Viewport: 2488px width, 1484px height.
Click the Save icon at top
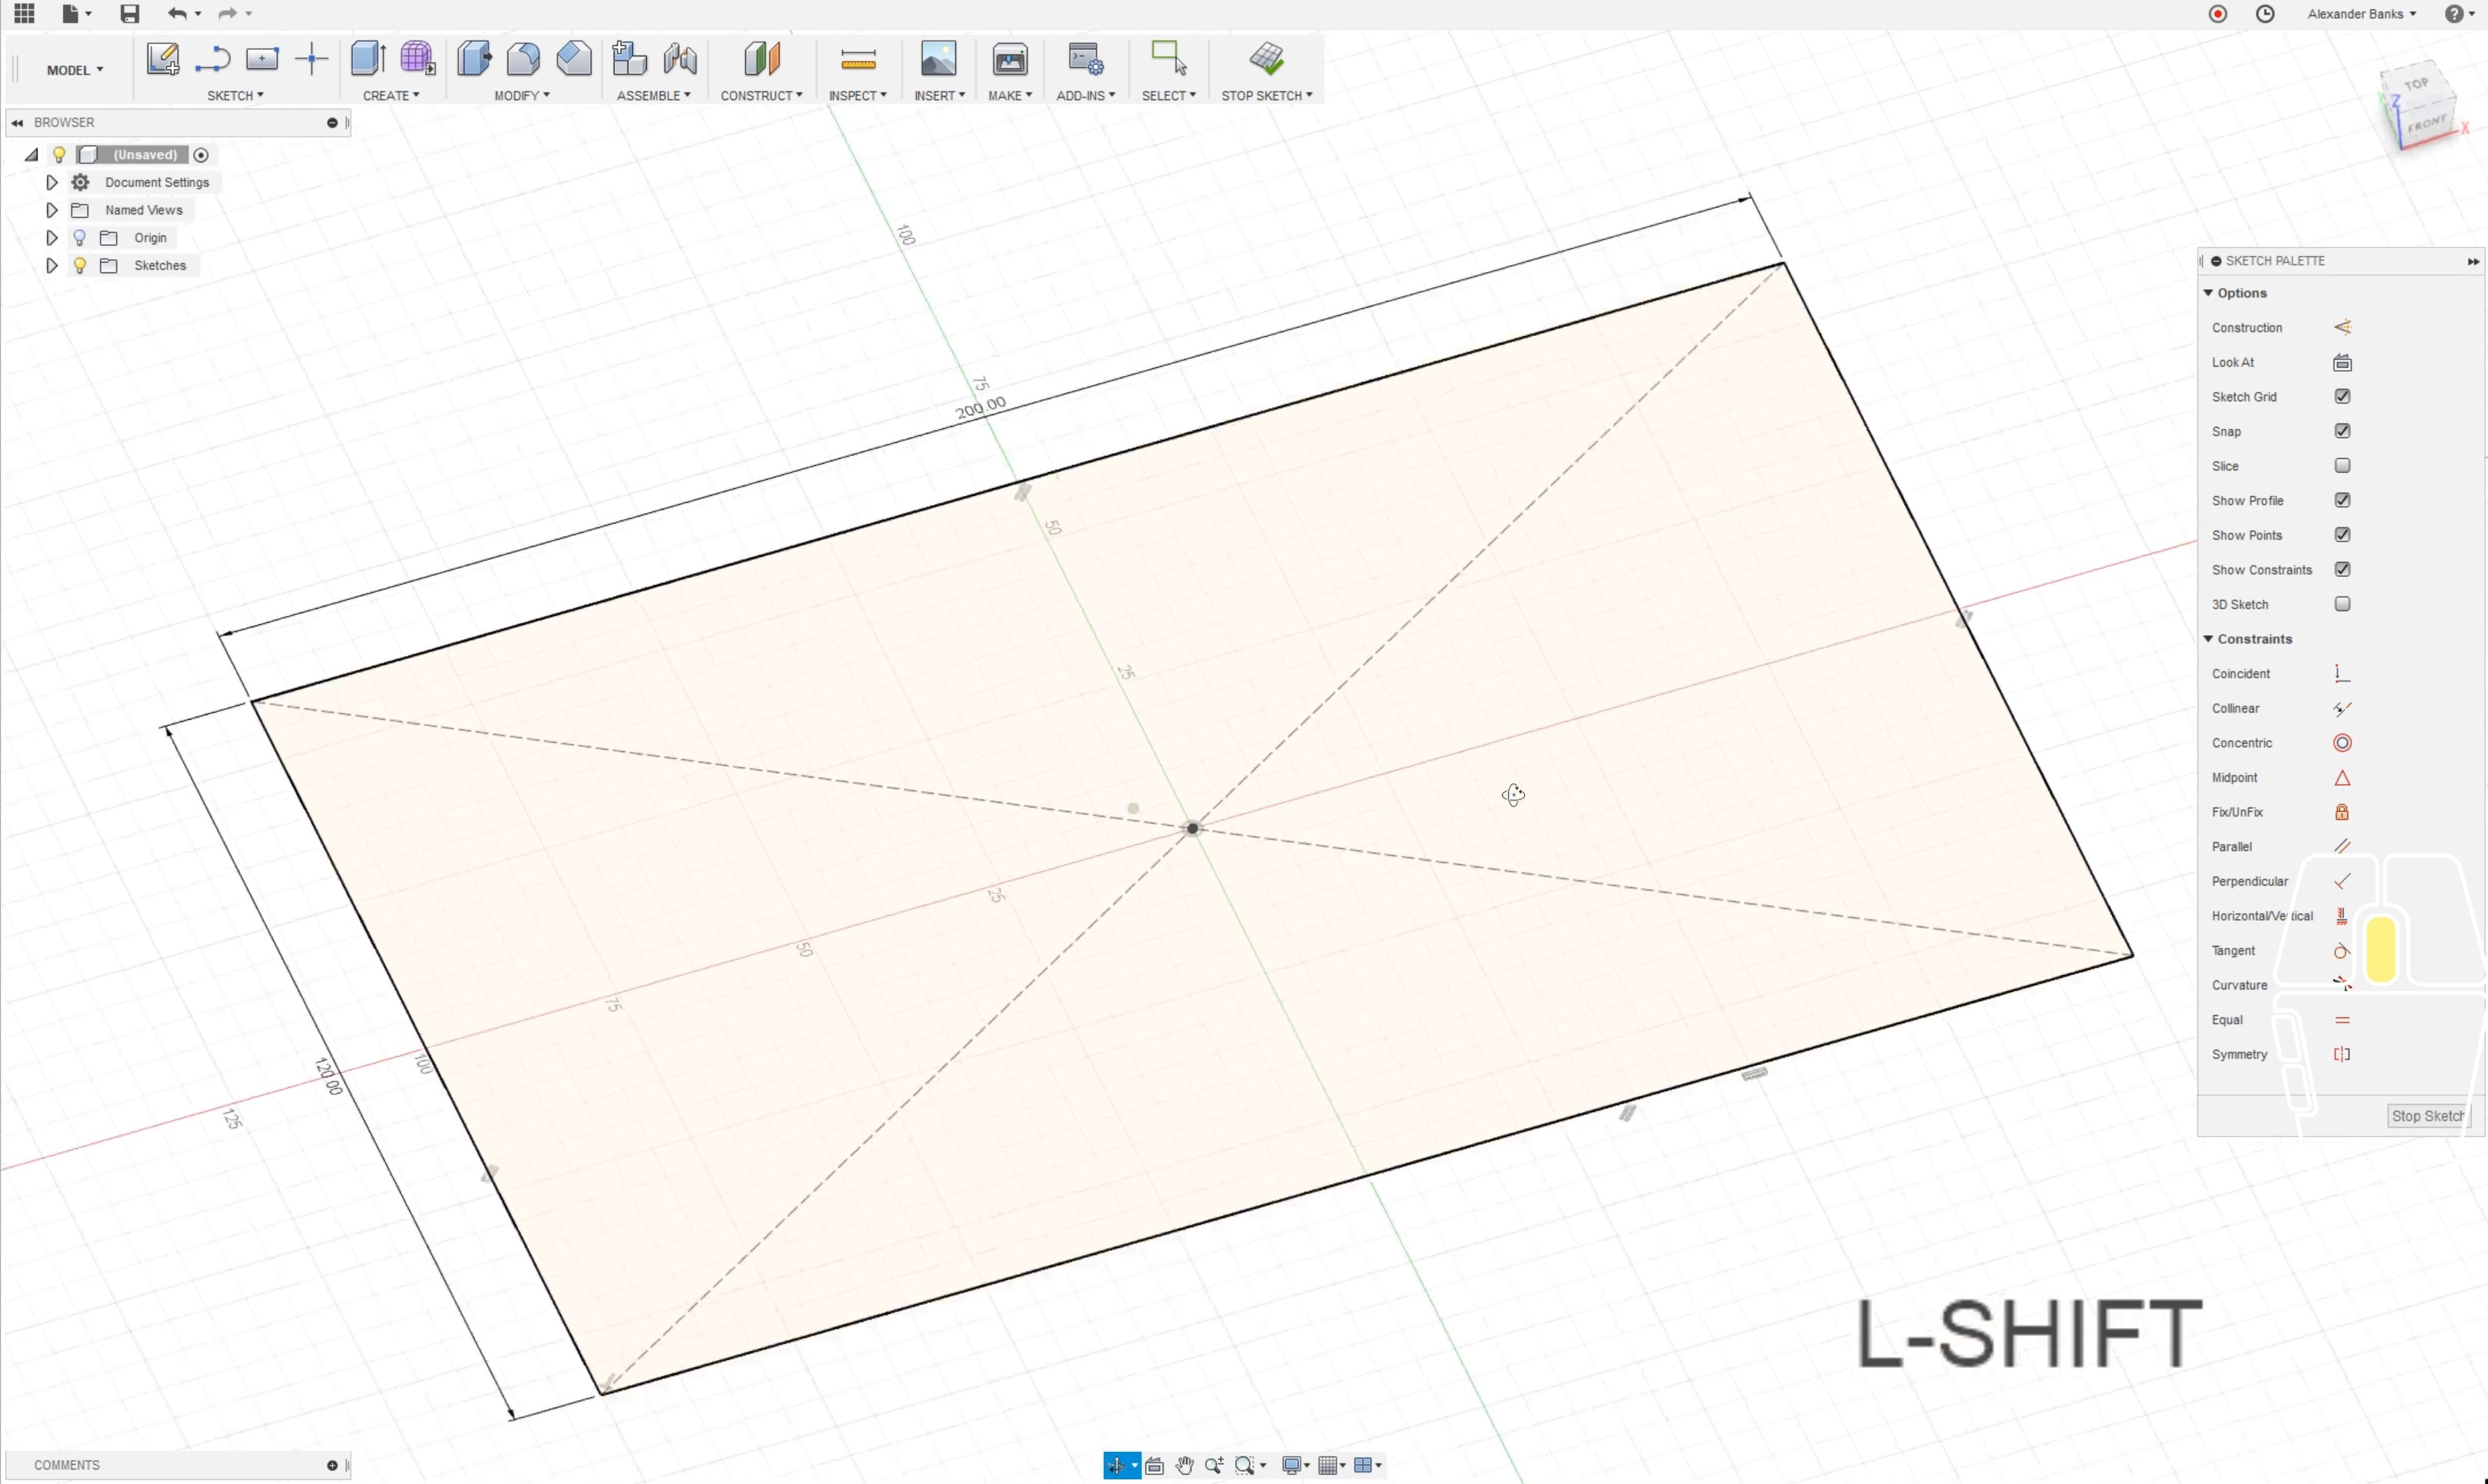[130, 14]
